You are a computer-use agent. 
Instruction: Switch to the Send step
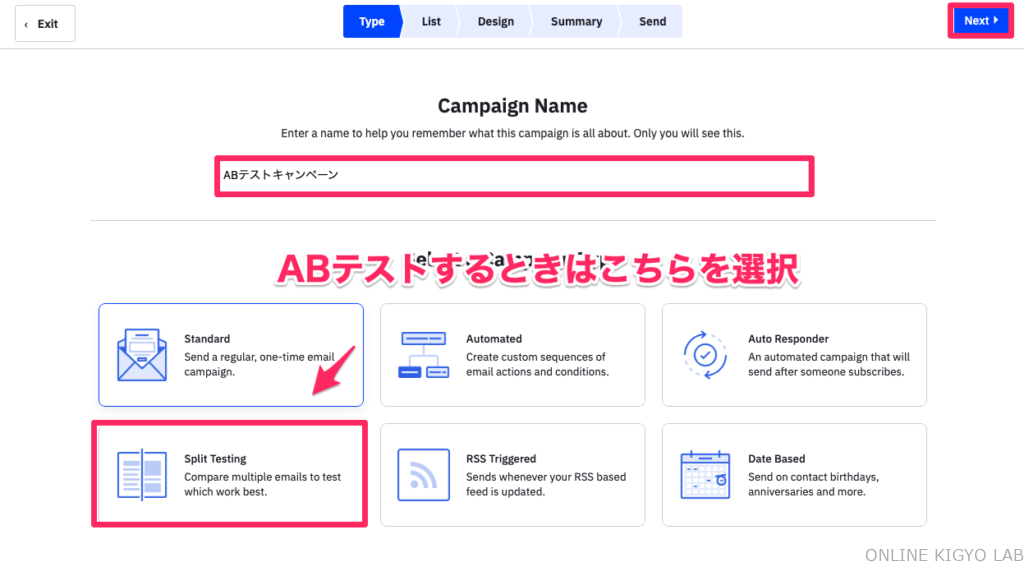pos(652,22)
